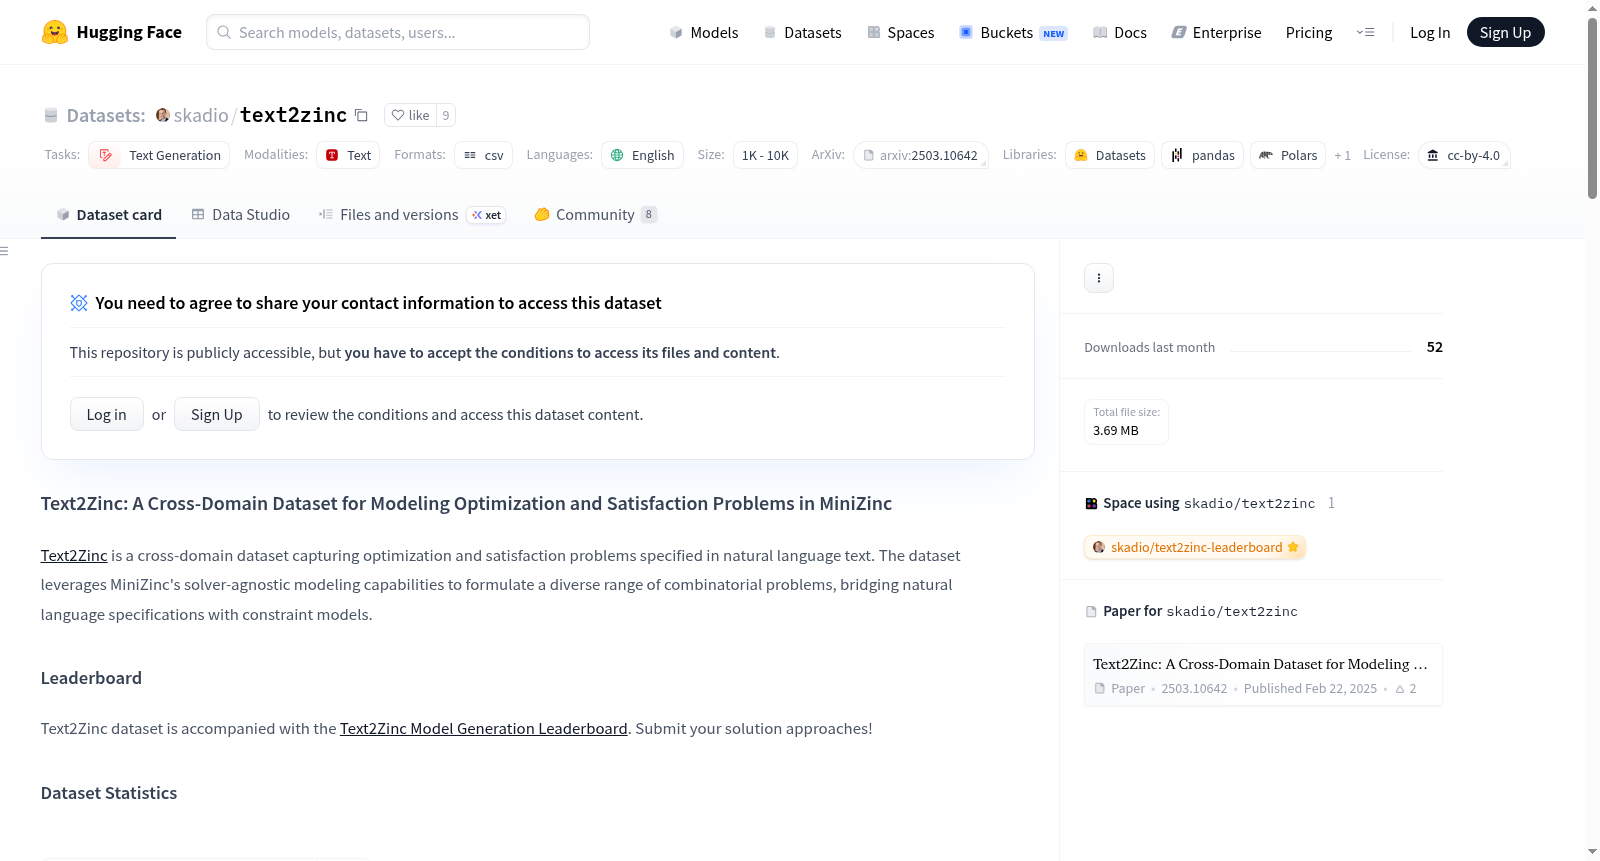Open Spaces in top navigation

tap(901, 32)
